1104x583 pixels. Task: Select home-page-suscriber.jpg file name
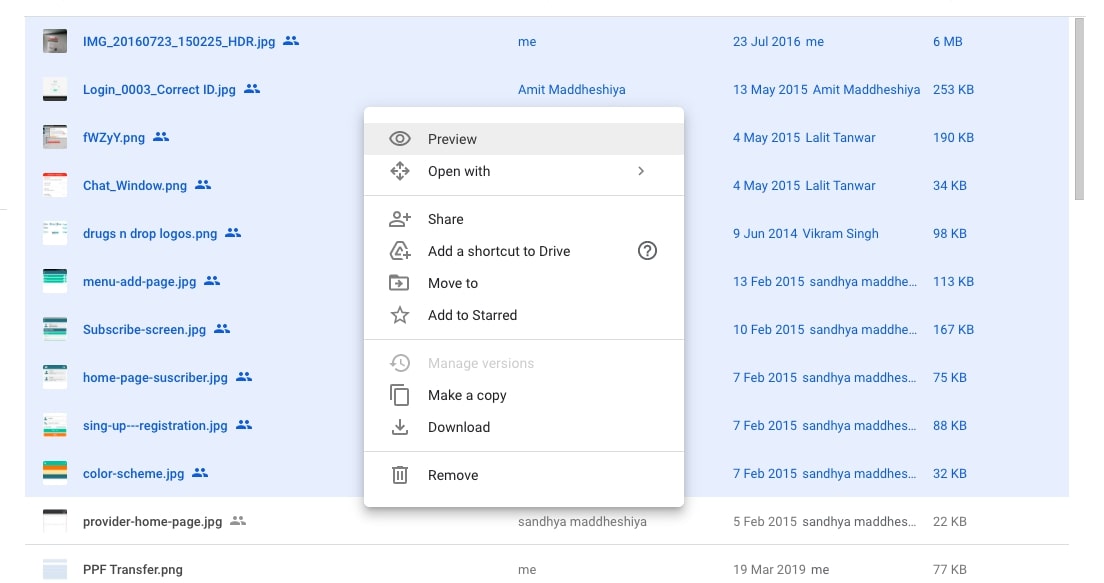pos(156,377)
